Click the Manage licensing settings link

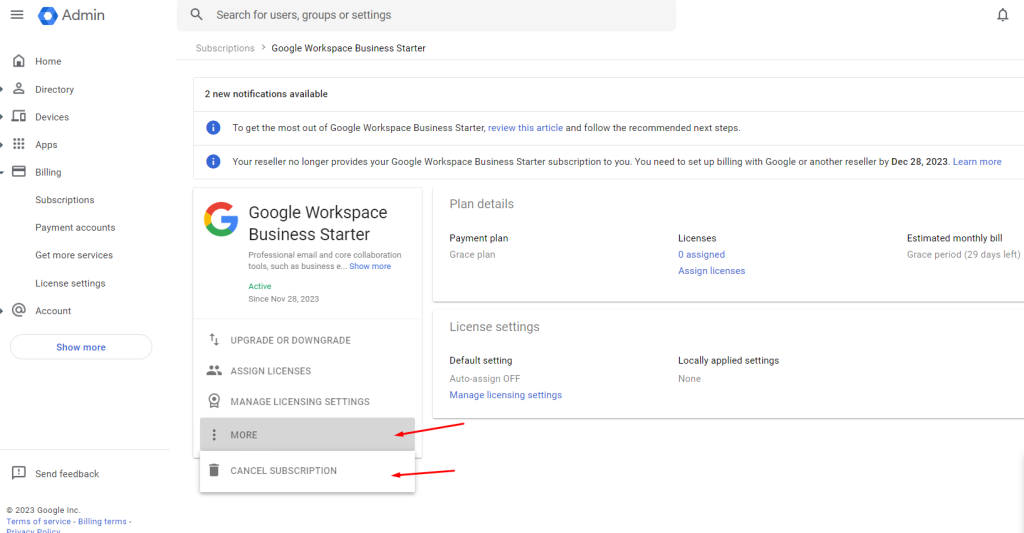pos(505,395)
